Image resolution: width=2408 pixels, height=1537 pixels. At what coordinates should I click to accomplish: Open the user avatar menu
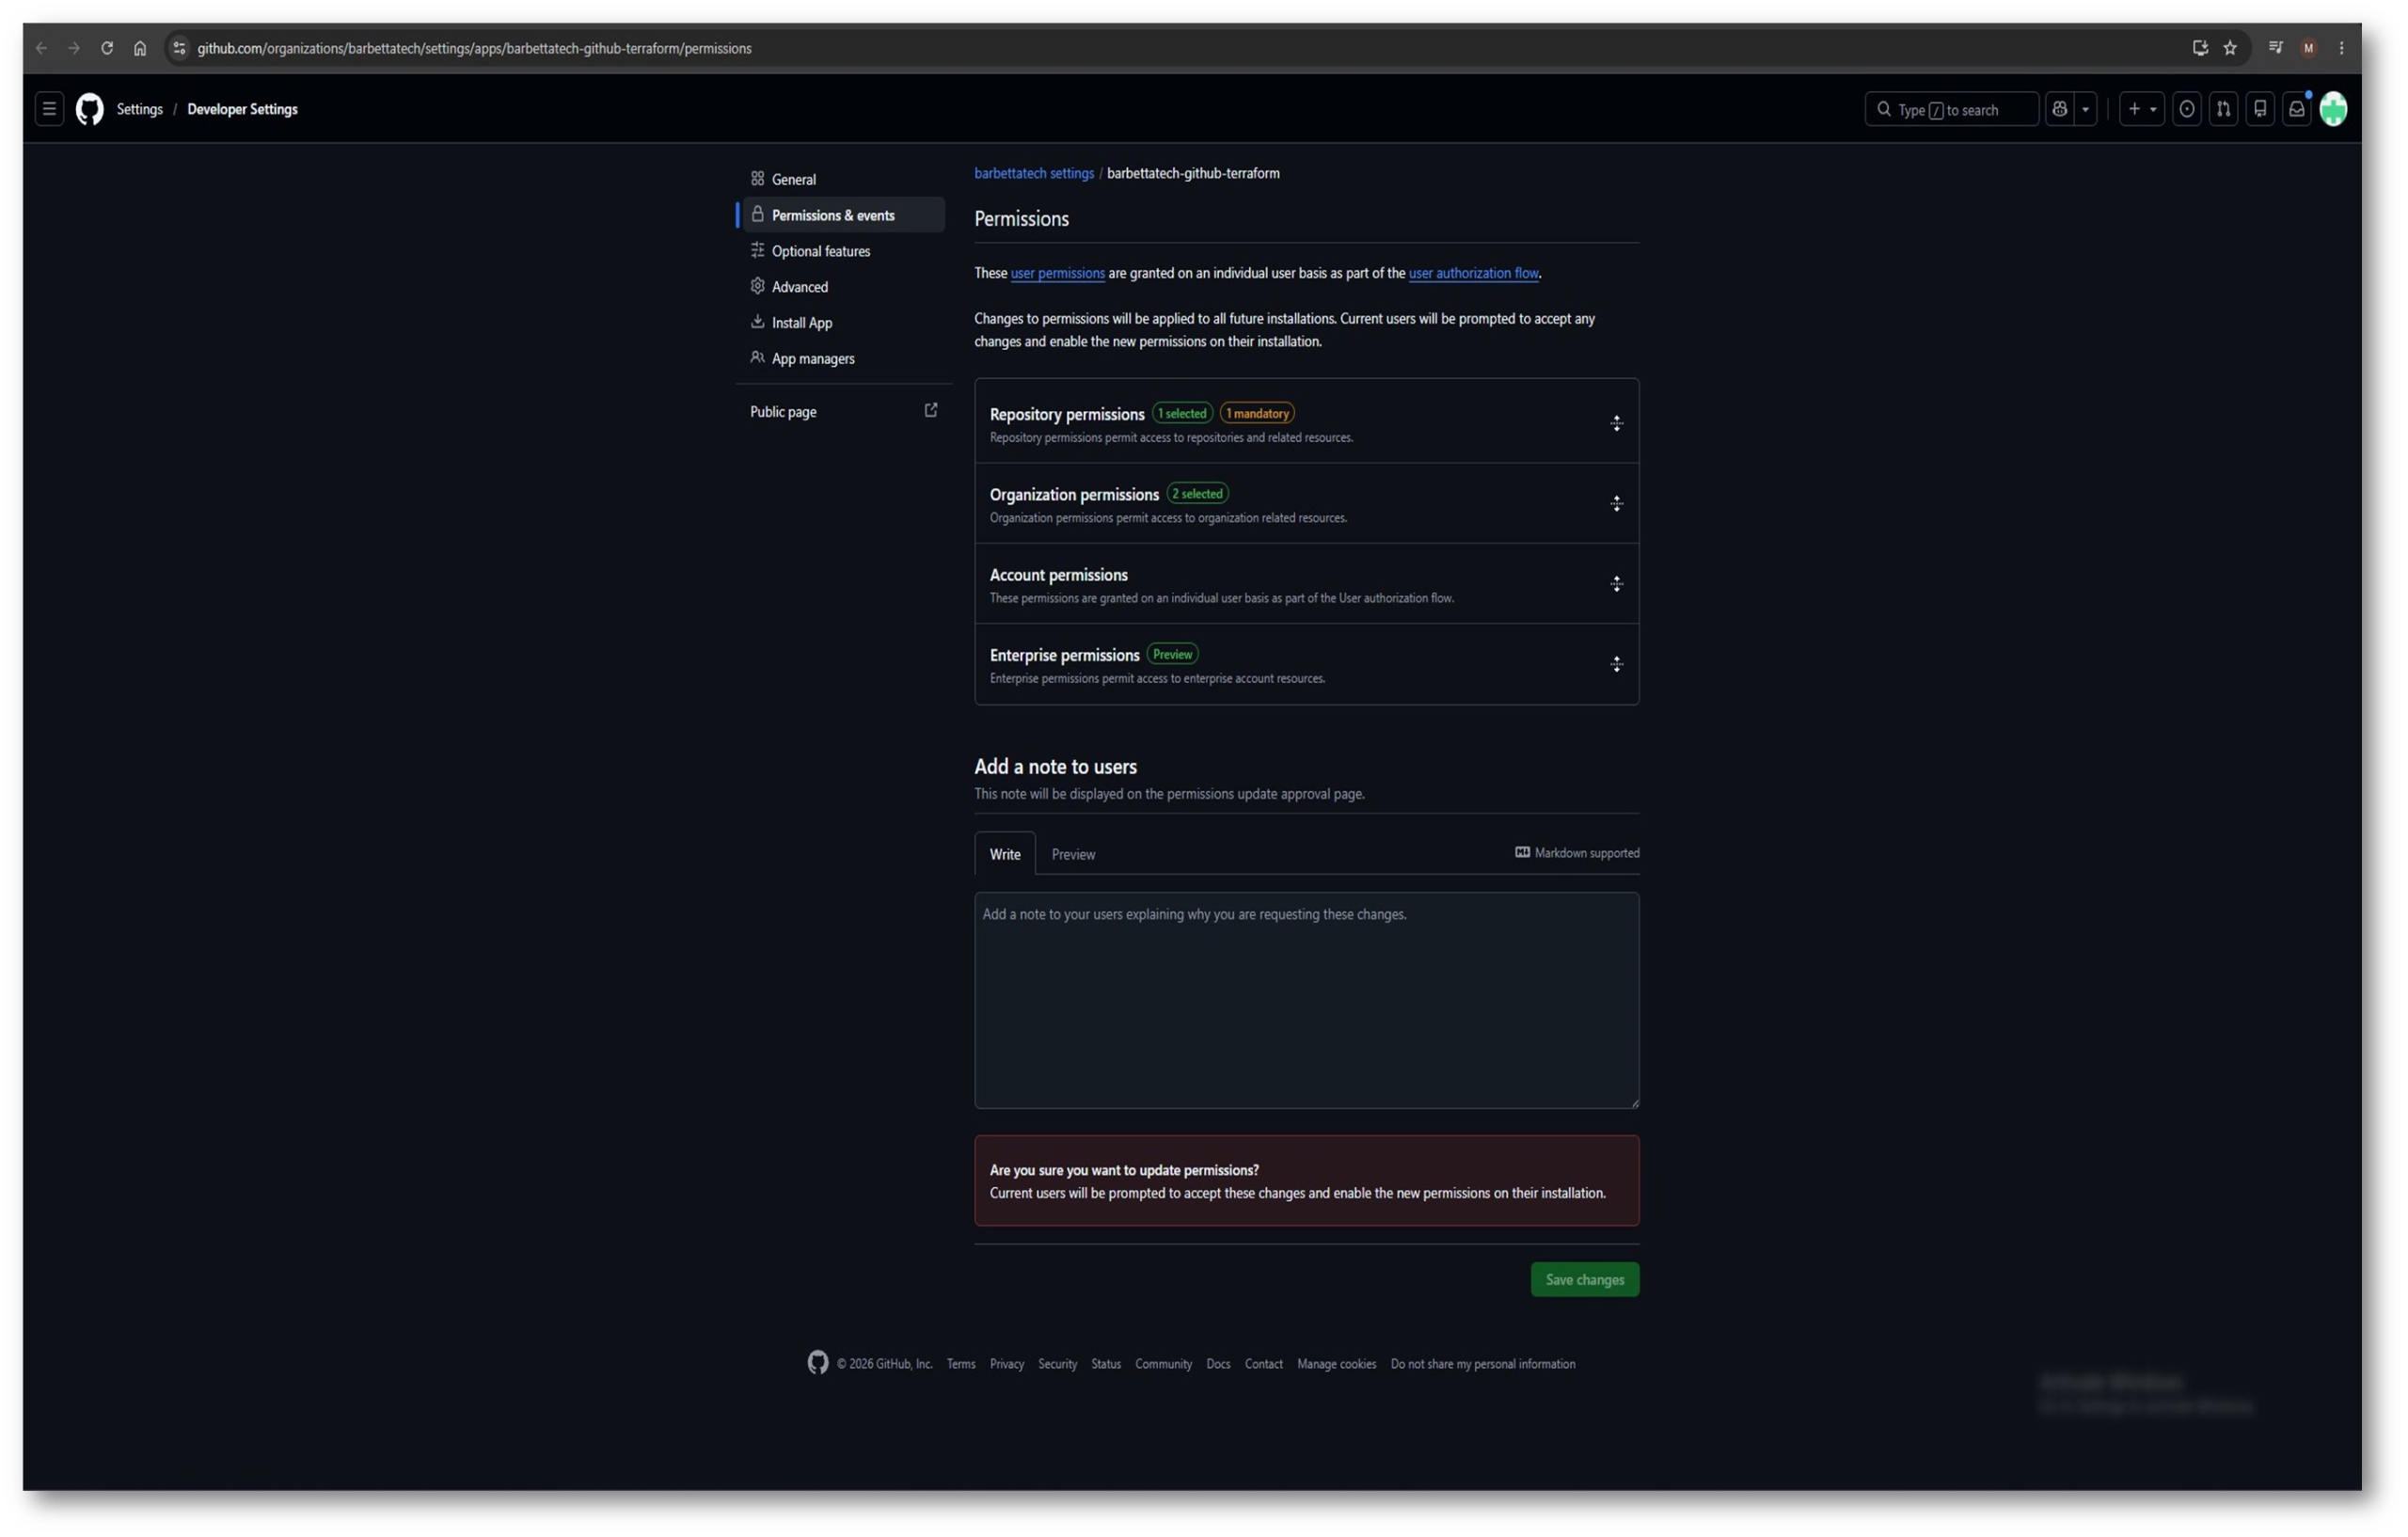[2333, 109]
